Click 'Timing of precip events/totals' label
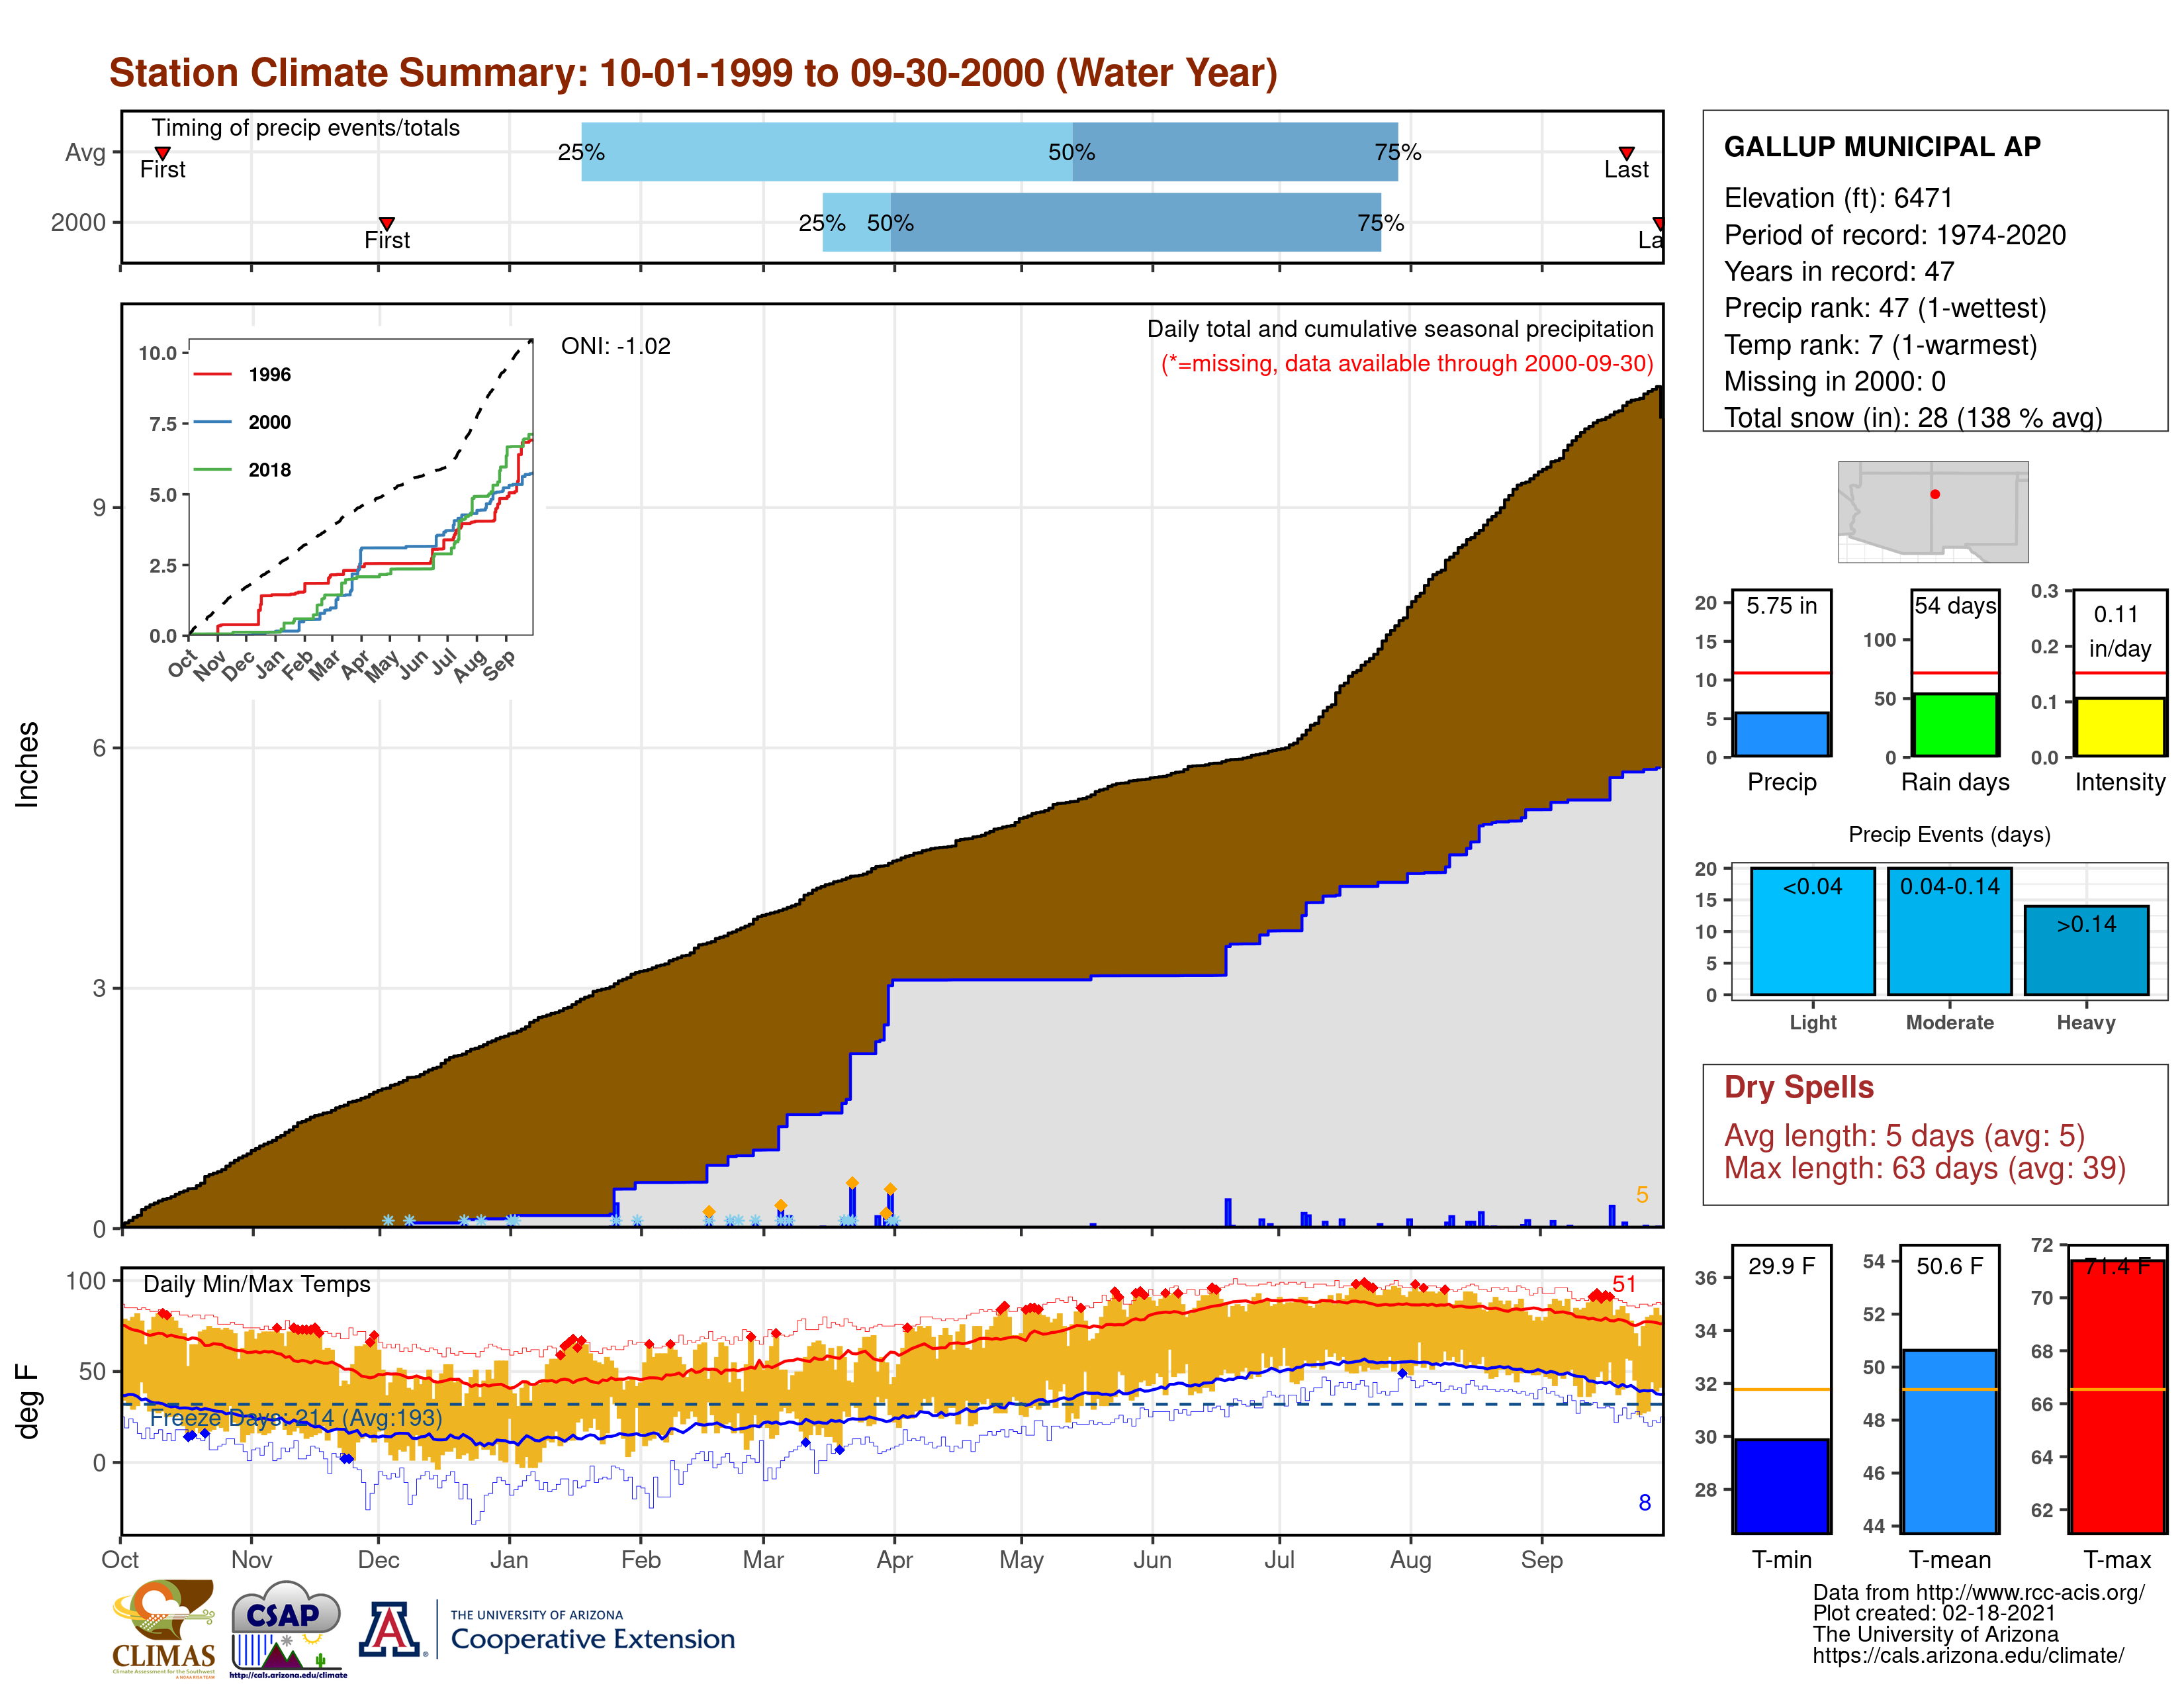The width and height of the screenshot is (2184, 1688). point(305,128)
